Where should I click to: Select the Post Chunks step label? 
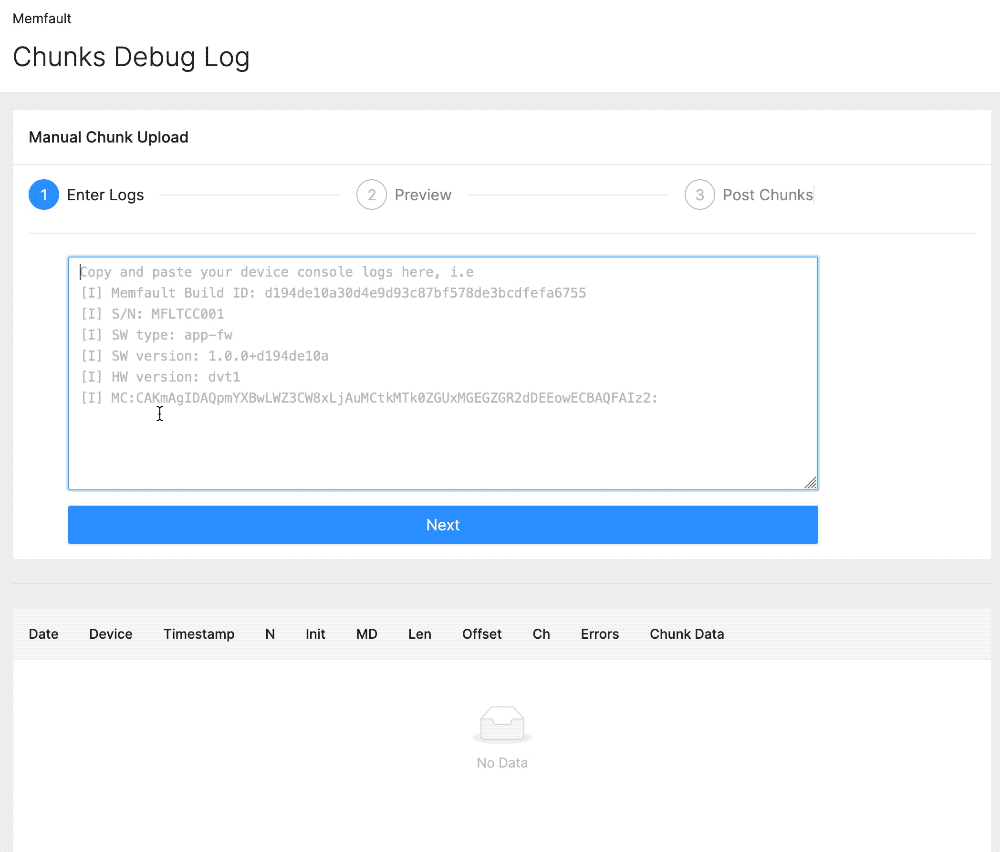coord(767,195)
